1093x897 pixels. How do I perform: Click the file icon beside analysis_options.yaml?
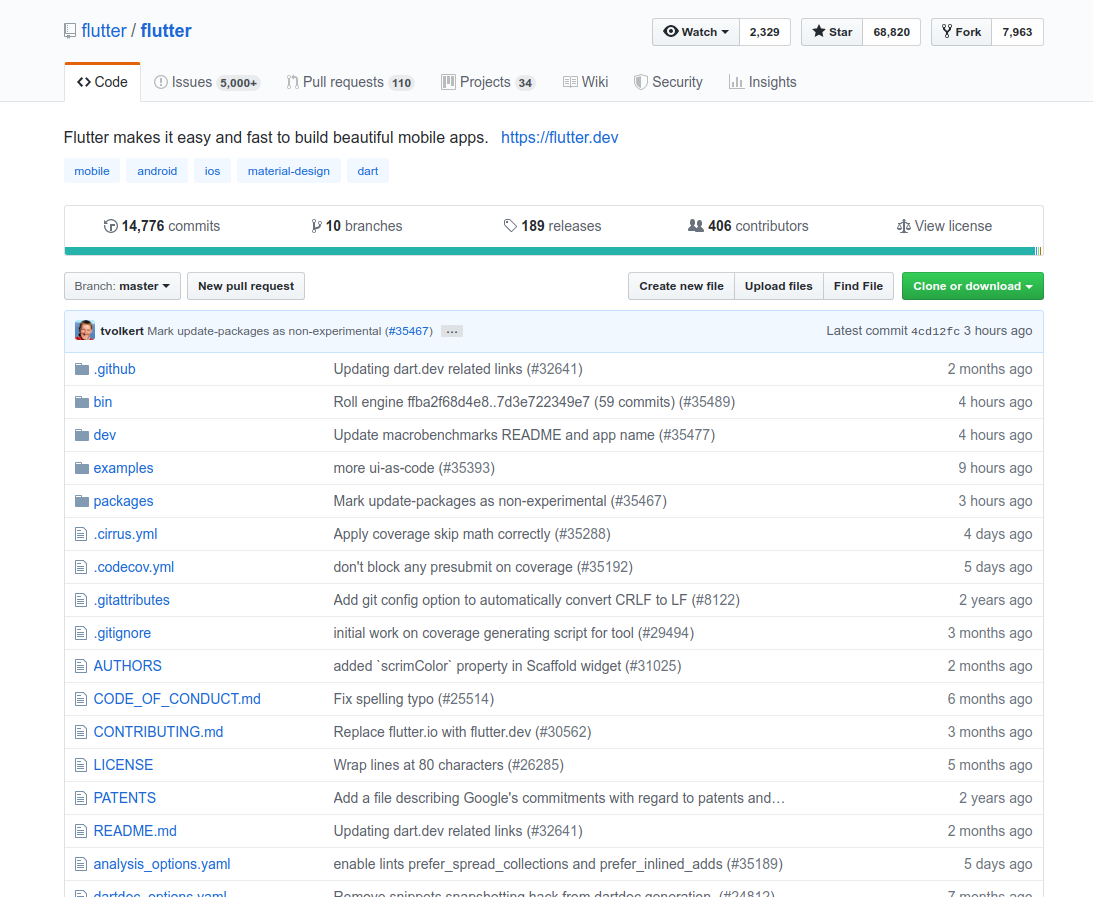tap(81, 864)
